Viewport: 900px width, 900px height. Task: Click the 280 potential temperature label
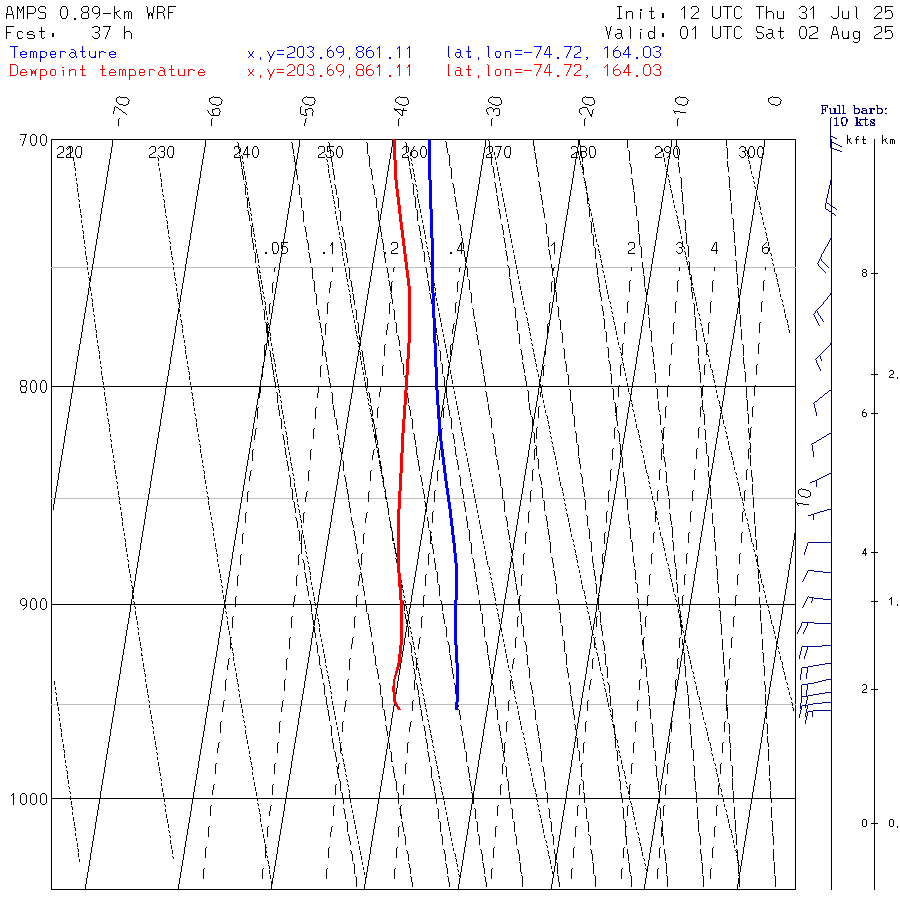[x=583, y=153]
